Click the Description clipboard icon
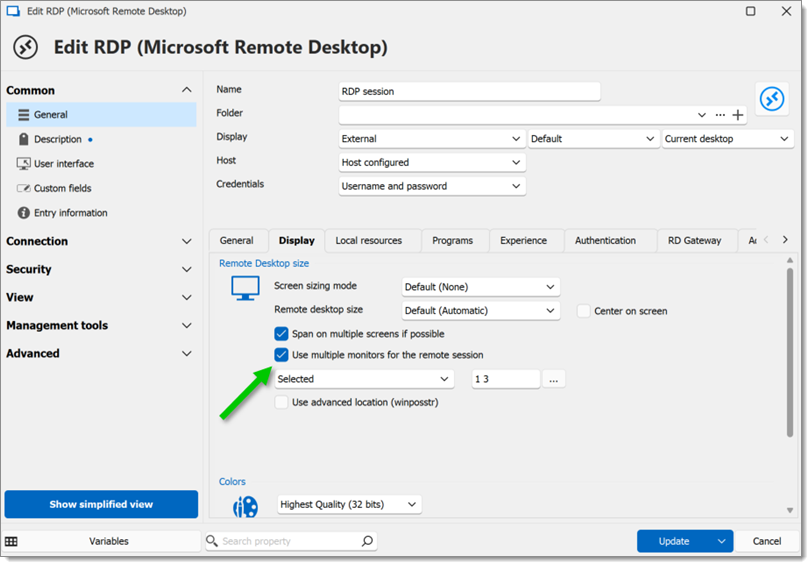The image size is (812, 567). pos(23,139)
